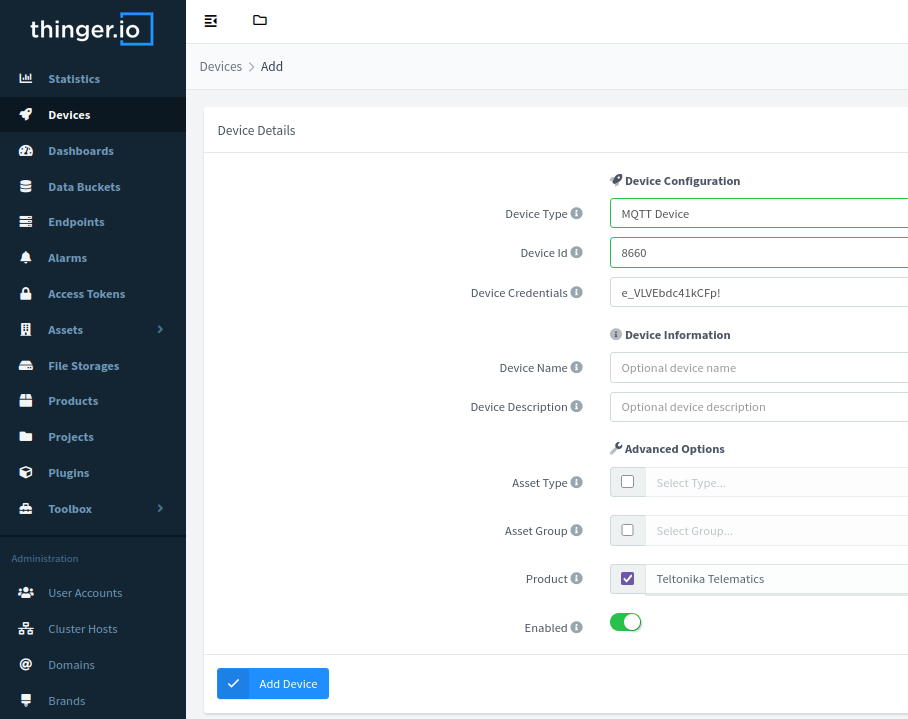Click the Asset Group info icon

tap(576, 531)
